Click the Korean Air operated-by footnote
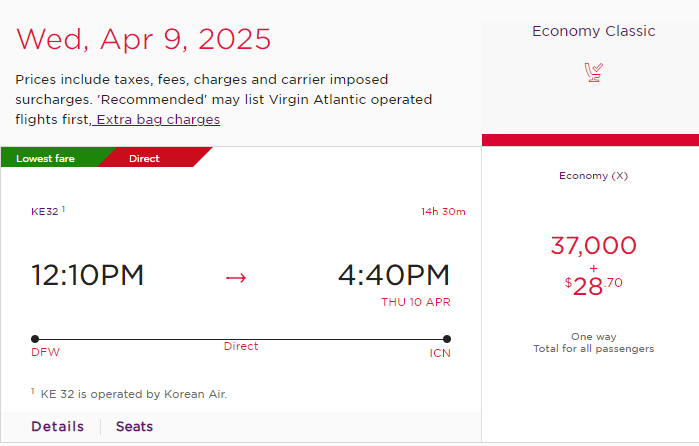The width and height of the screenshot is (699, 446). [133, 394]
